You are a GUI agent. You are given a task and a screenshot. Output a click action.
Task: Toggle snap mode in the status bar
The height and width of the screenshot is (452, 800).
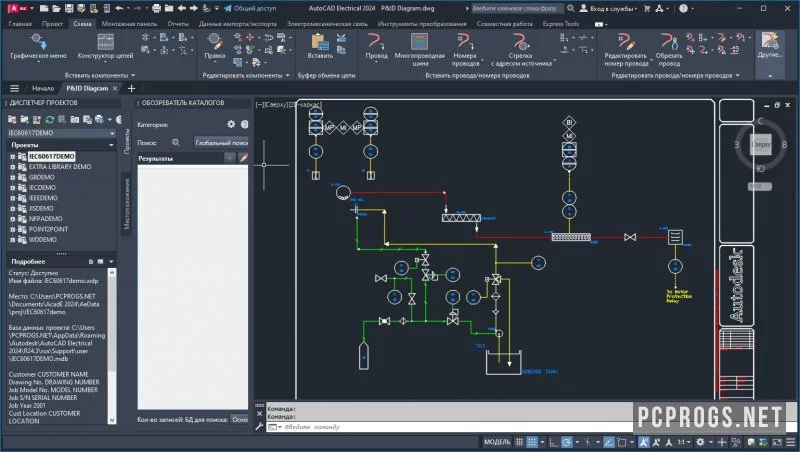click(532, 442)
